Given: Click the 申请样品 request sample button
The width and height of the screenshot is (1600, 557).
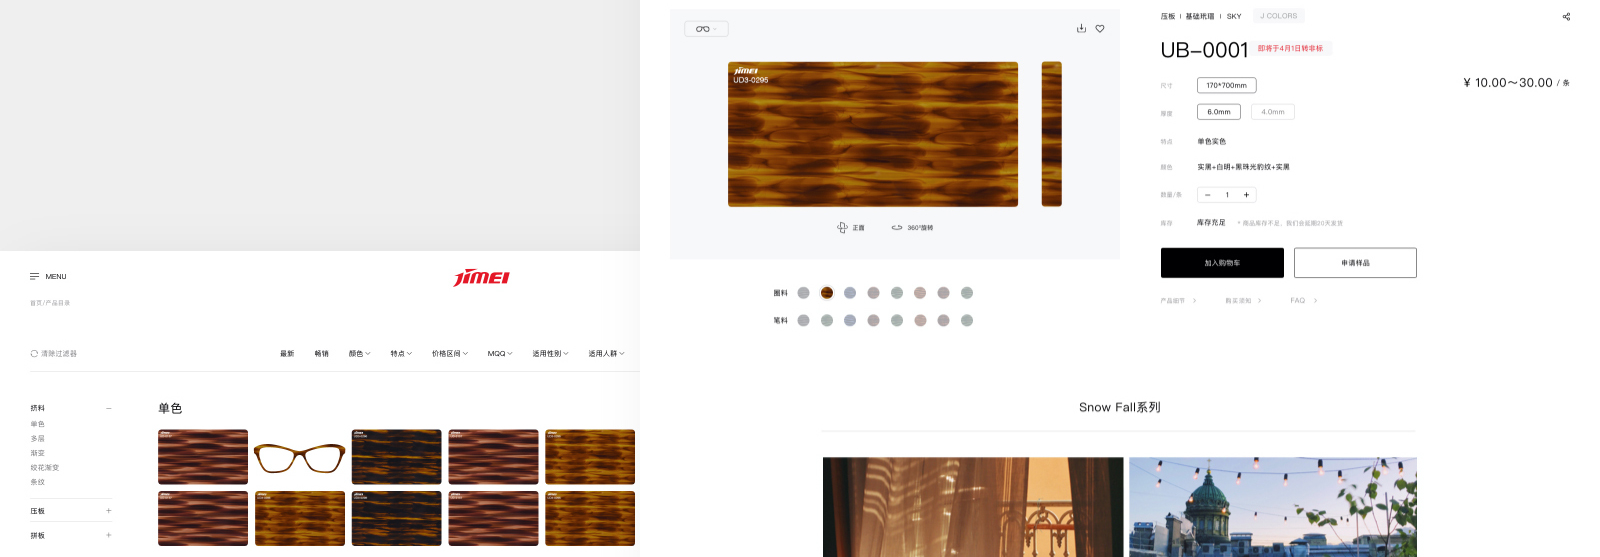Looking at the screenshot, I should 1355,263.
